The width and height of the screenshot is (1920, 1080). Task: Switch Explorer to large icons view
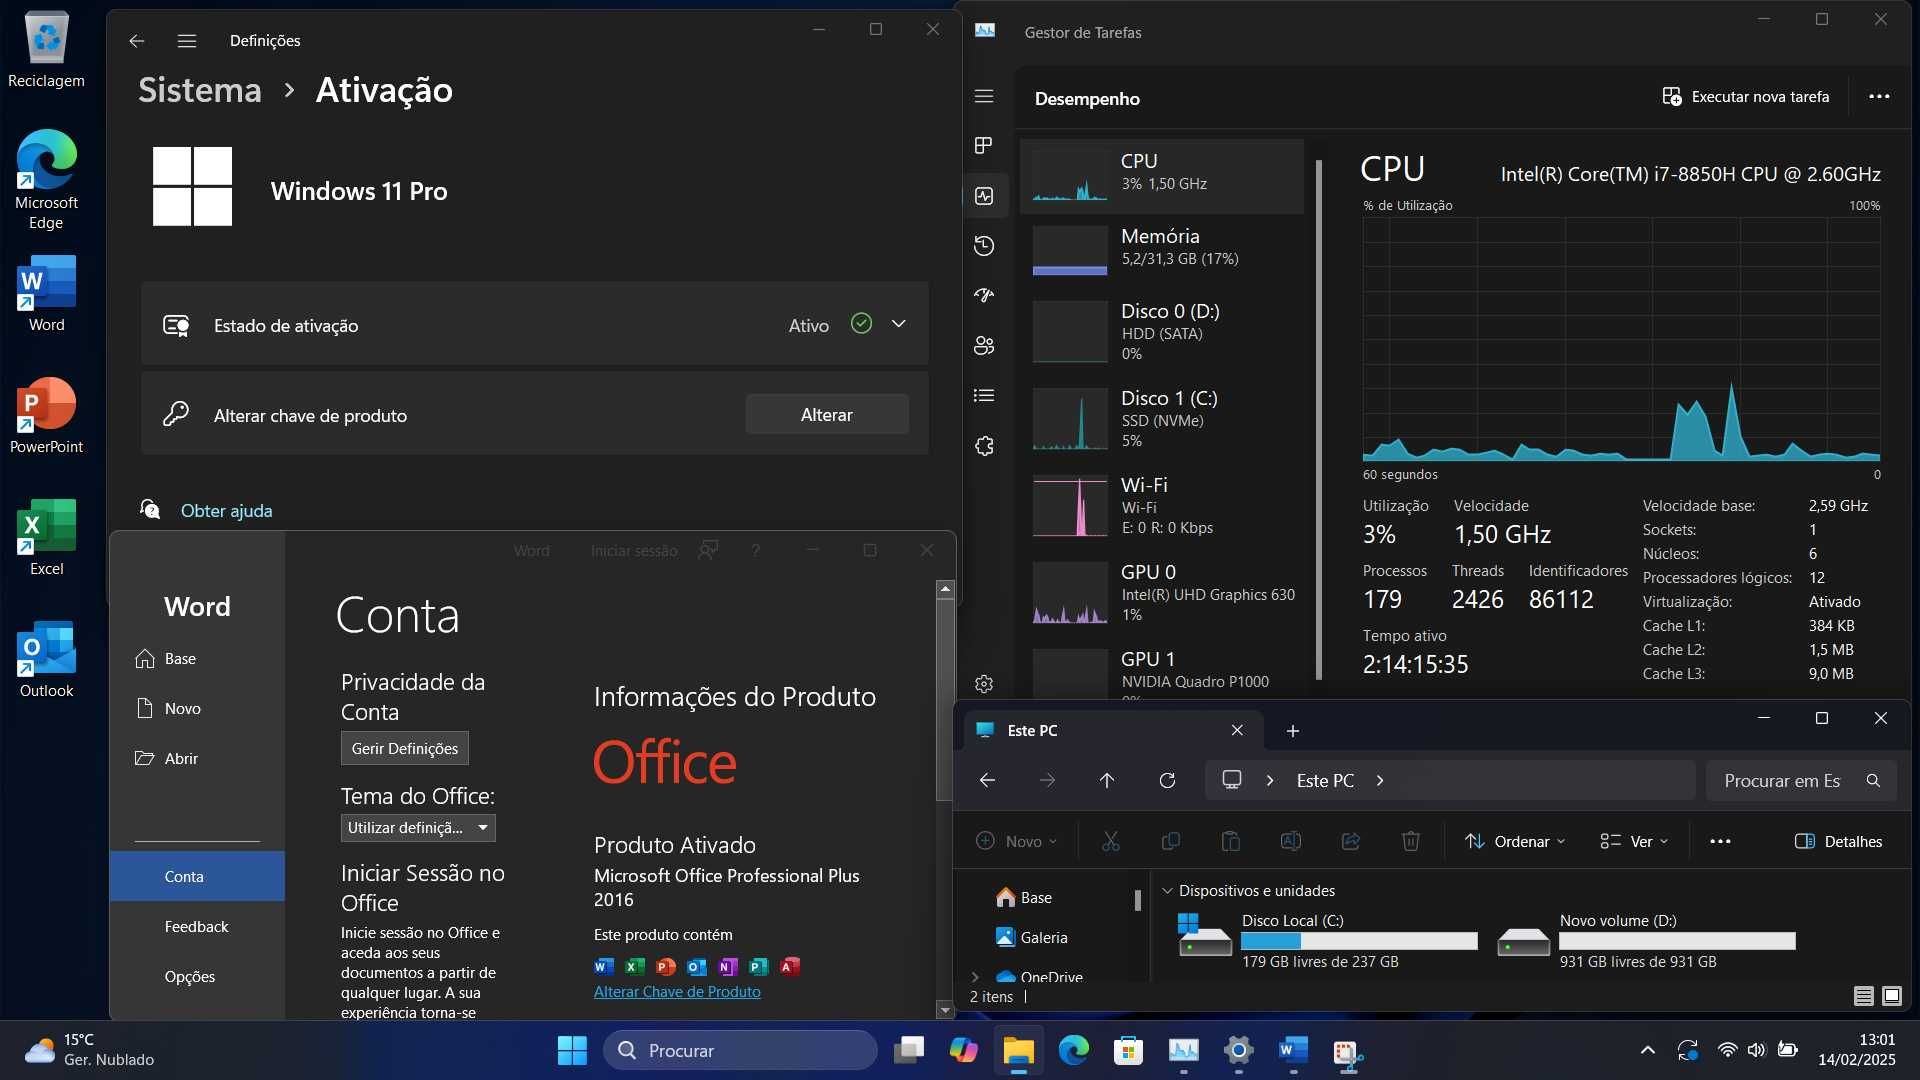coord(1892,996)
